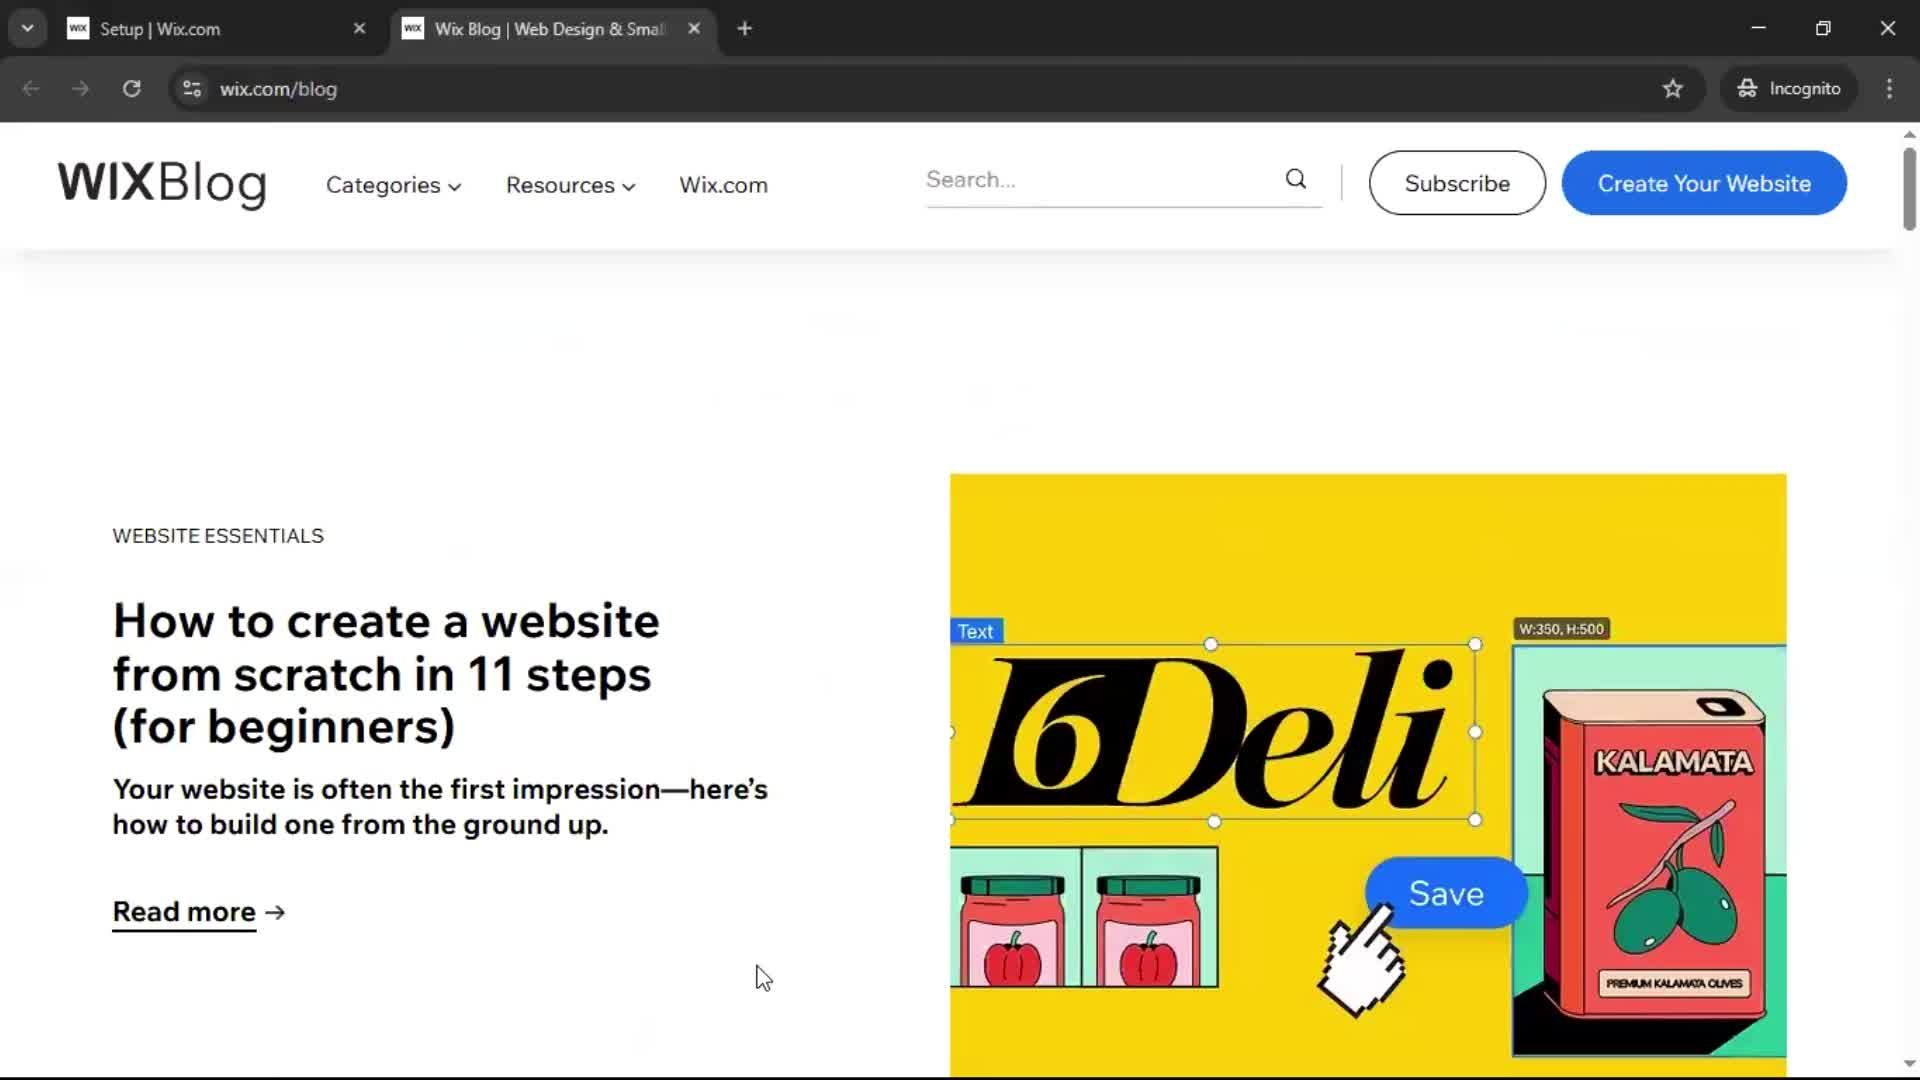1920x1080 pixels.
Task: Click Create Your Website button
Action: pos(1704,183)
